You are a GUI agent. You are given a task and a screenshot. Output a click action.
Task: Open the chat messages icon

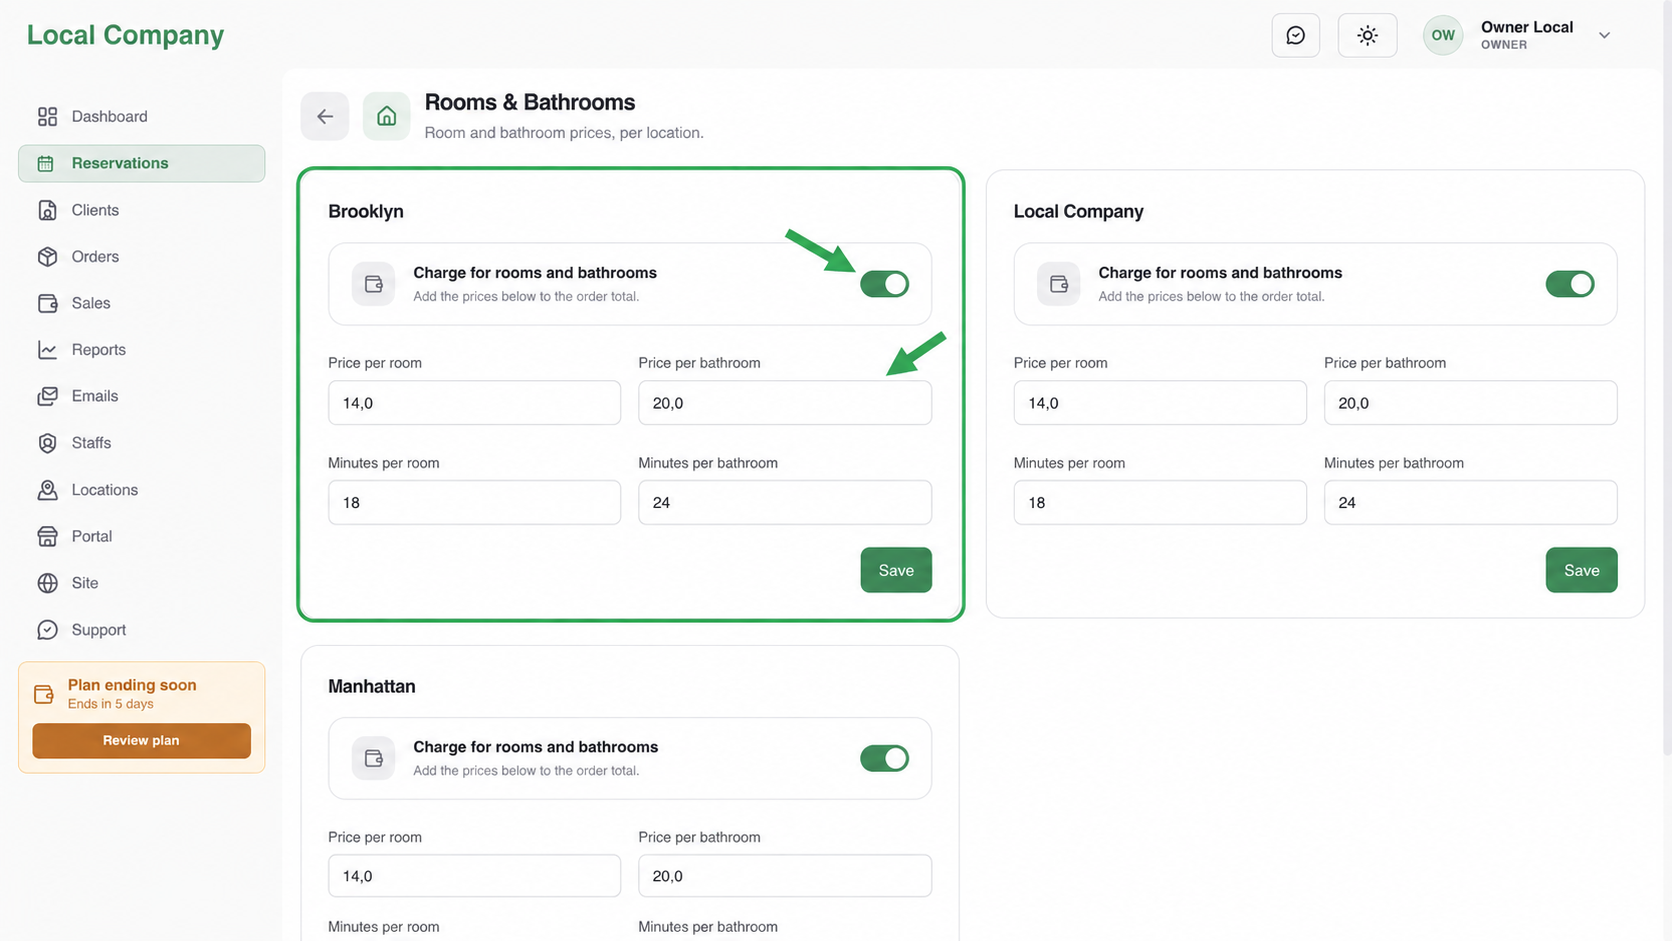point(1295,35)
